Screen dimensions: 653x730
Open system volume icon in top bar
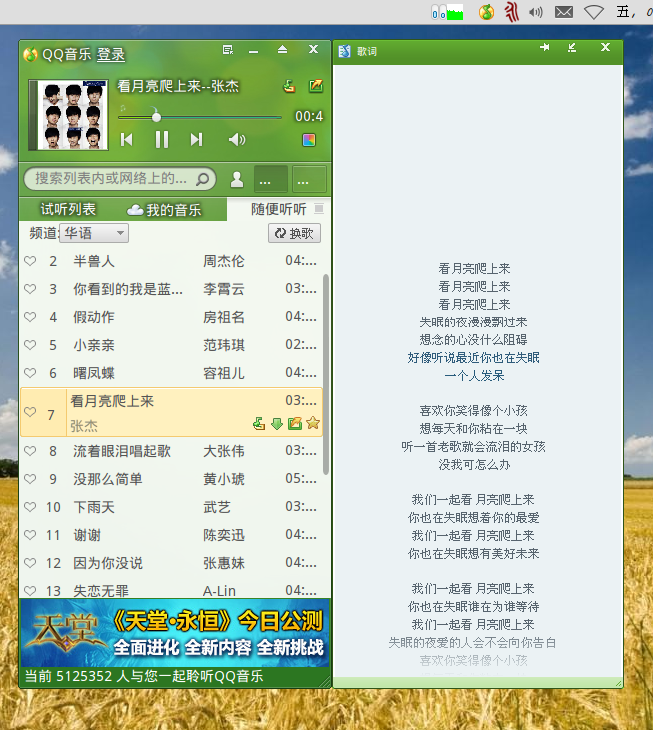coord(536,12)
